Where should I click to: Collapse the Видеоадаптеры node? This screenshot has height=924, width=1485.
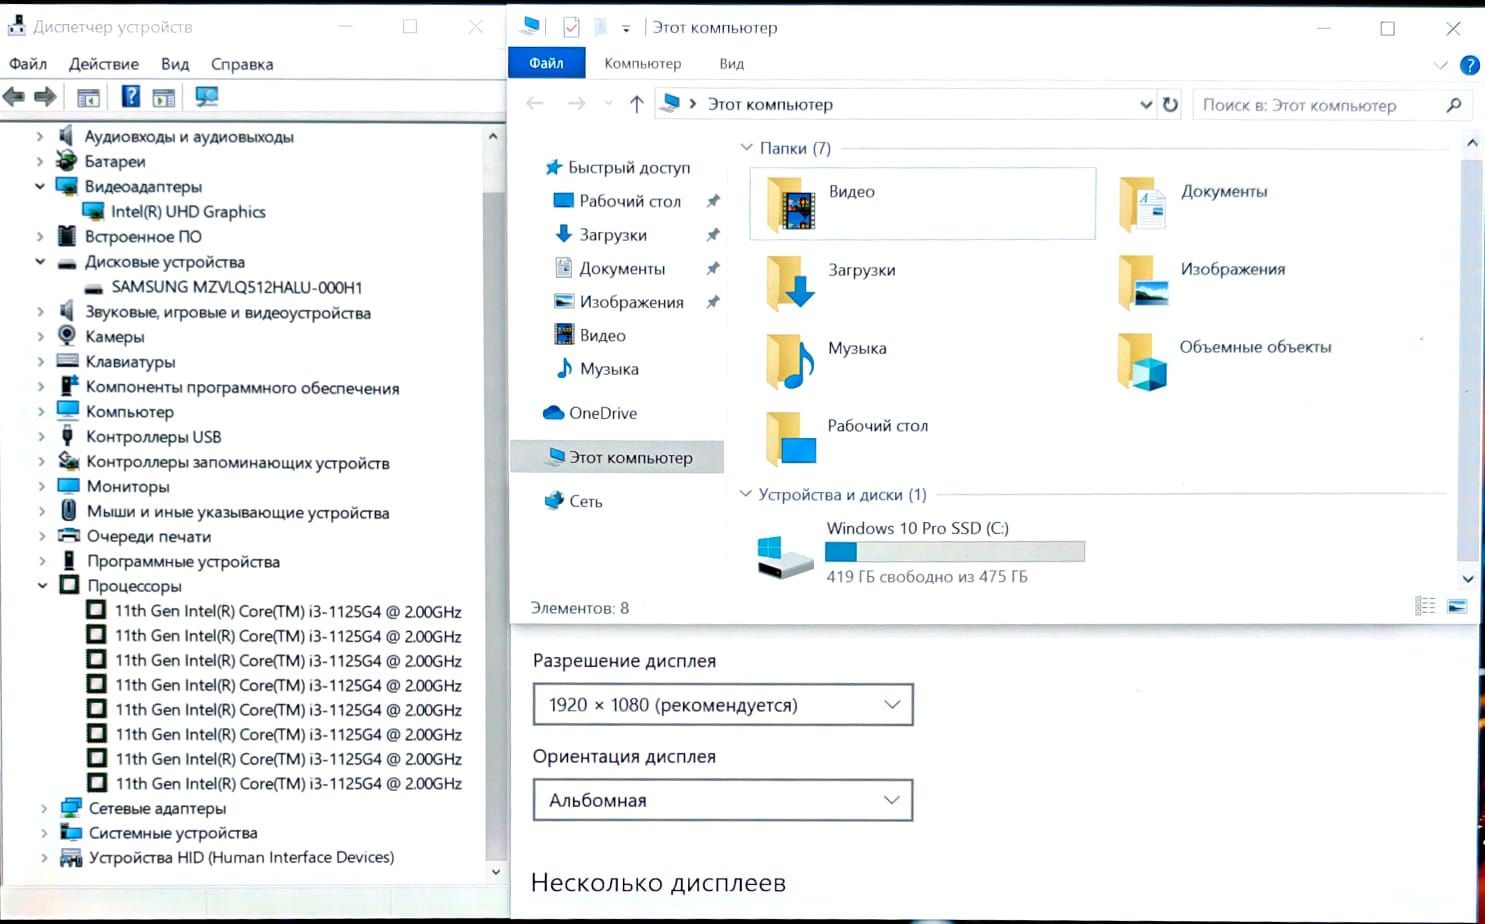tap(40, 186)
